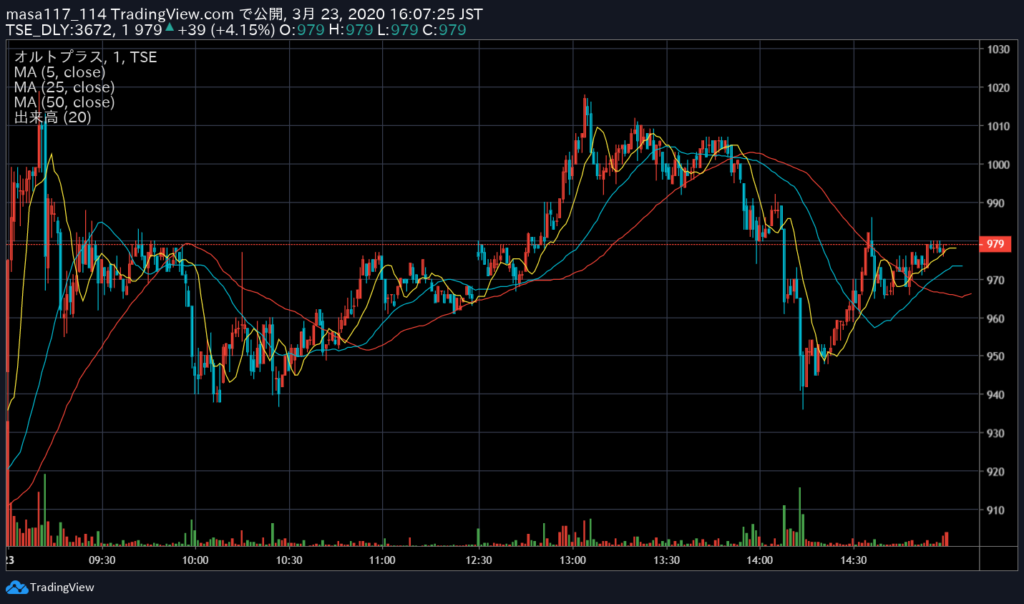Click the masa117_114 TradingView.com publisher text
Viewport: 1024px width, 604px height.
pos(120,14)
